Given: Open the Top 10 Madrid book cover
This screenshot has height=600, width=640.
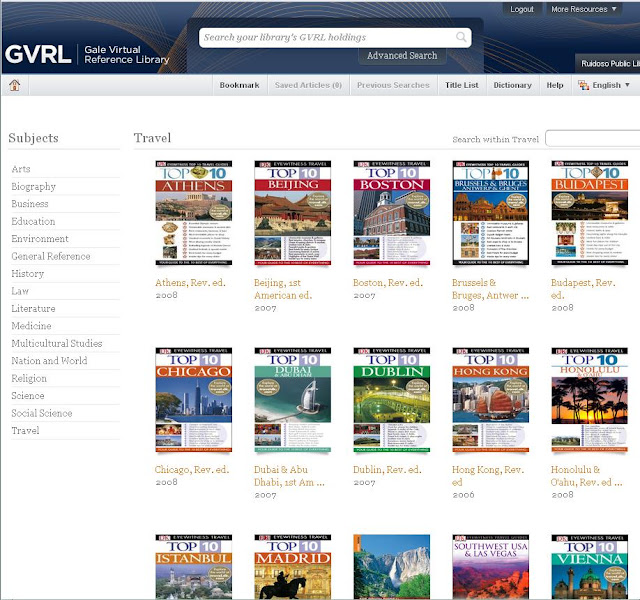Looking at the screenshot, I should pyautogui.click(x=293, y=567).
